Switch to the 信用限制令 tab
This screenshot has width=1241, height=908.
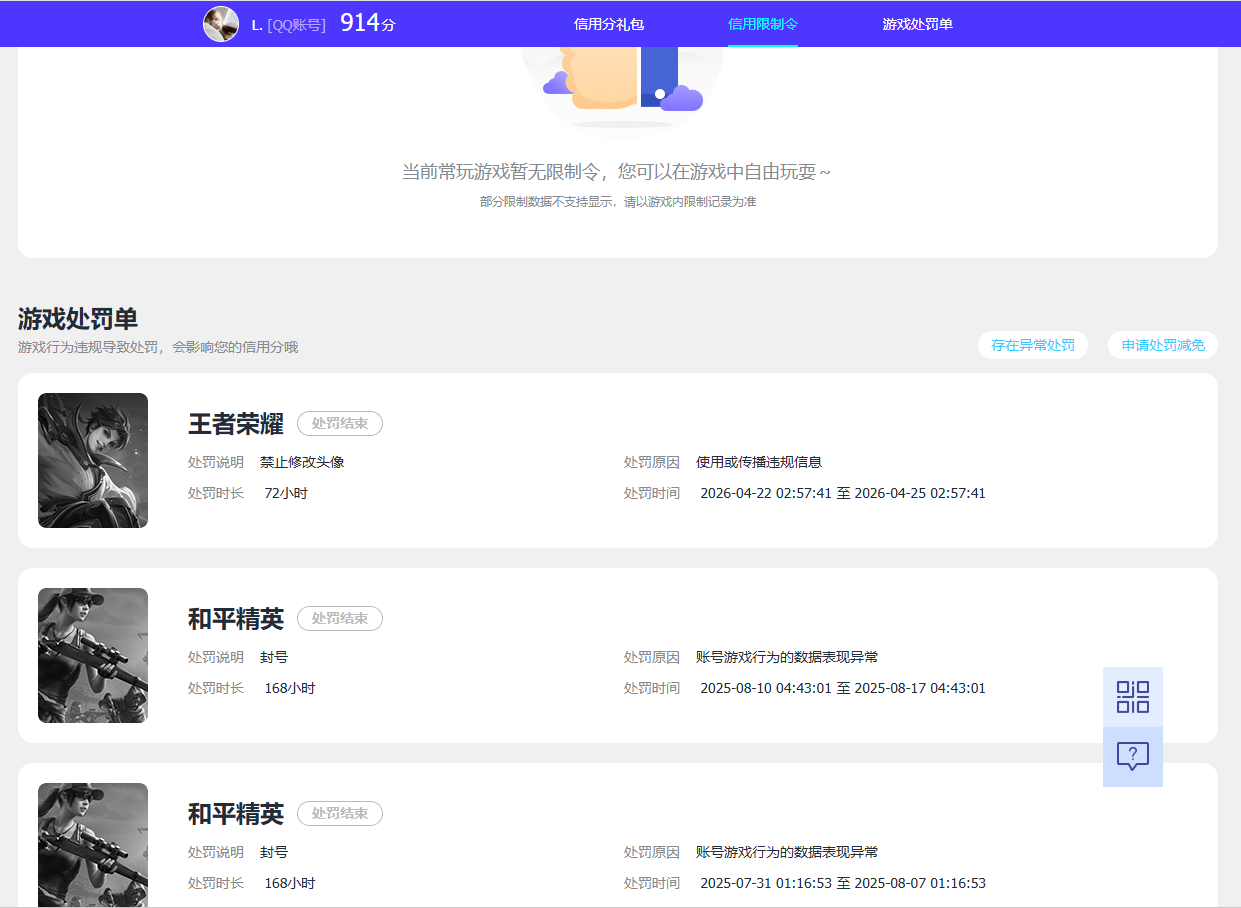[x=763, y=24]
